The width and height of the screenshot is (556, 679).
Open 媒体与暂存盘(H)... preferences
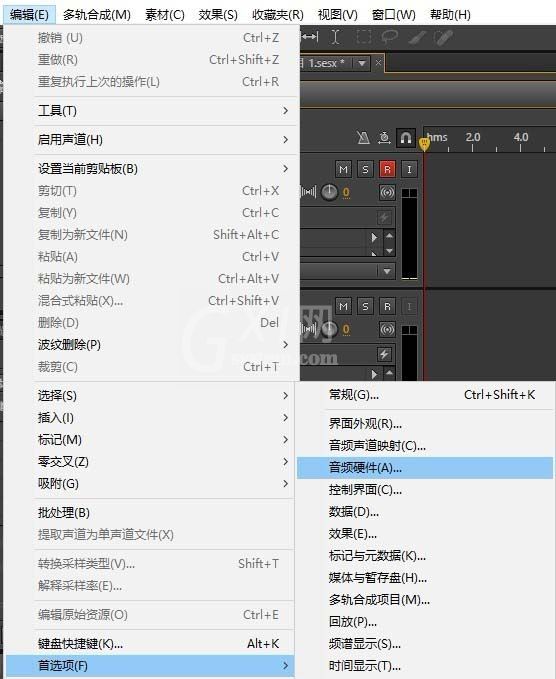(x=425, y=578)
